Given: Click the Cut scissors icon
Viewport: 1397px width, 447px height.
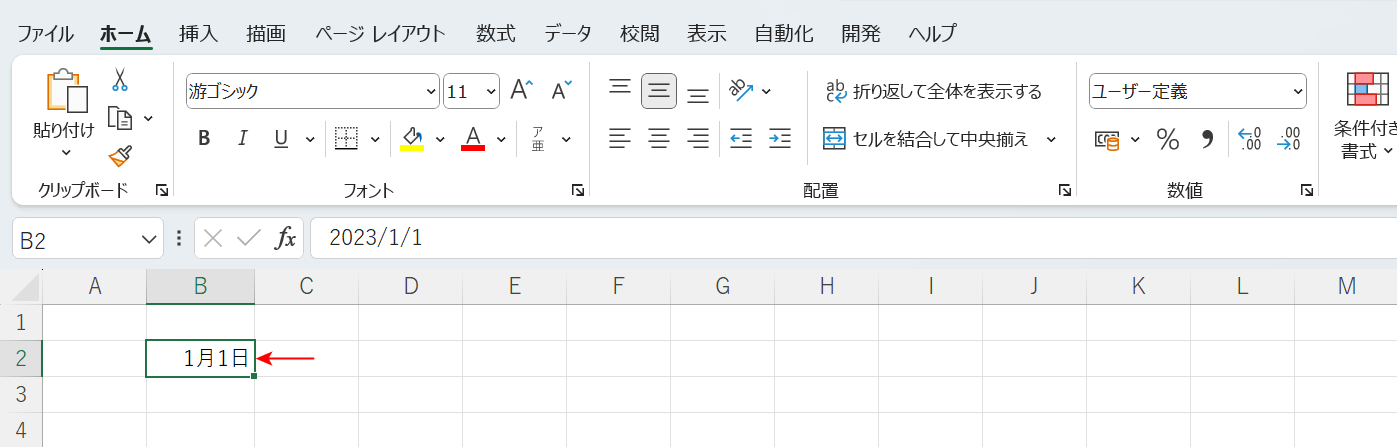Looking at the screenshot, I should click(120, 80).
